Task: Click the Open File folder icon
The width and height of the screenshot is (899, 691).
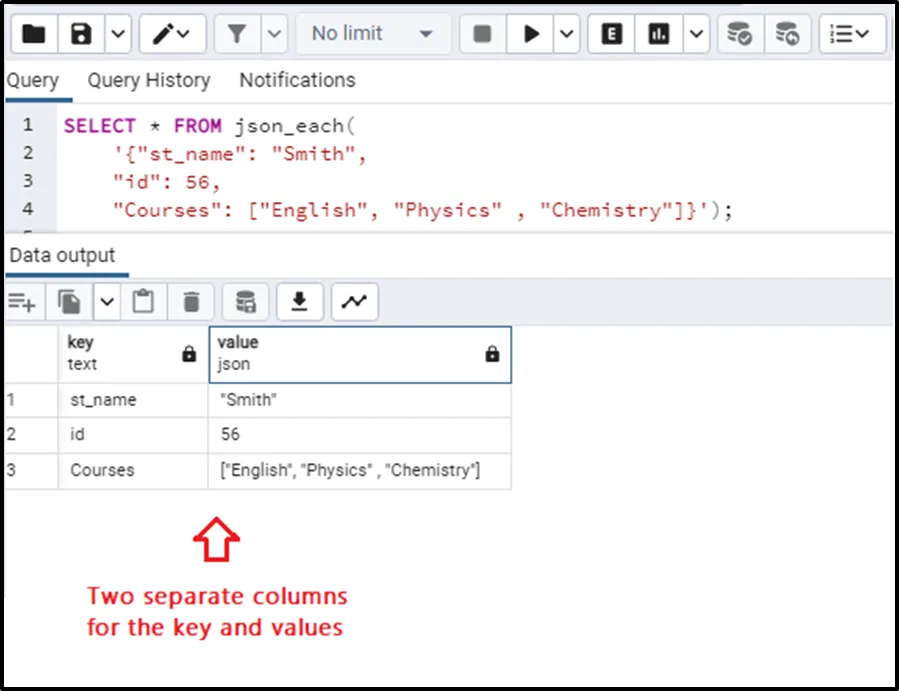Action: click(x=33, y=34)
